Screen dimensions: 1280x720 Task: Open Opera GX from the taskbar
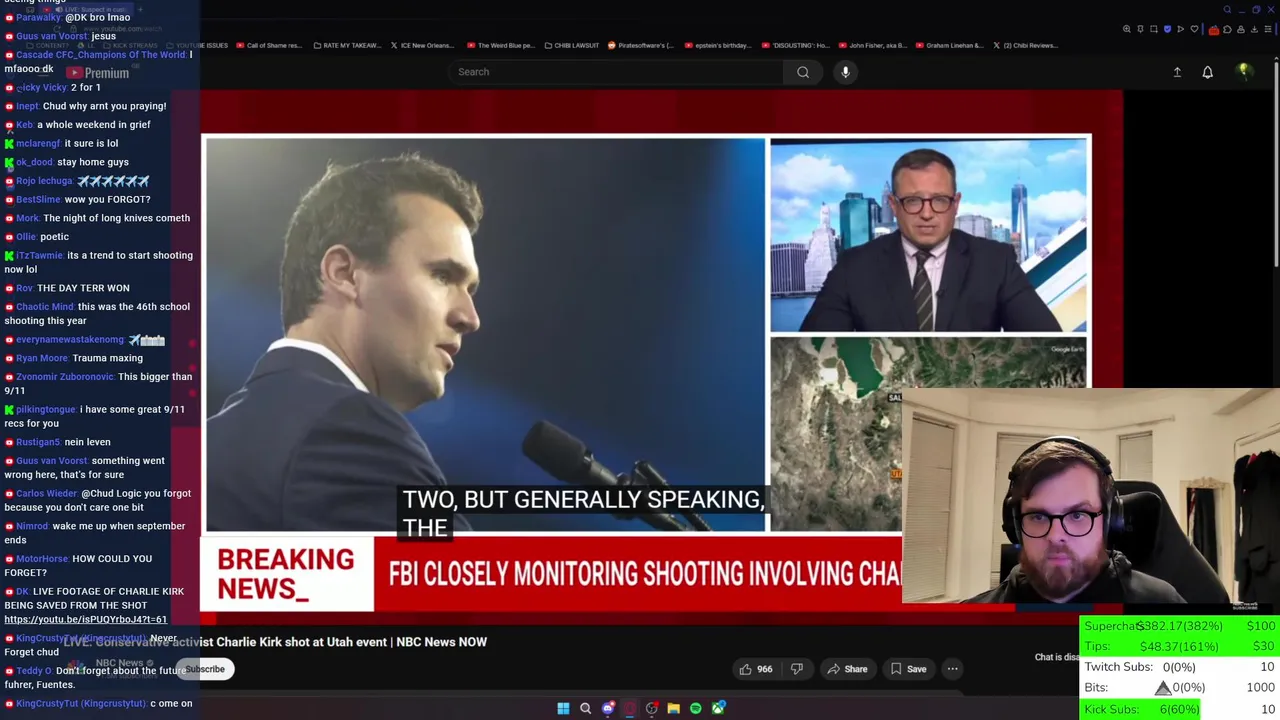click(630, 708)
